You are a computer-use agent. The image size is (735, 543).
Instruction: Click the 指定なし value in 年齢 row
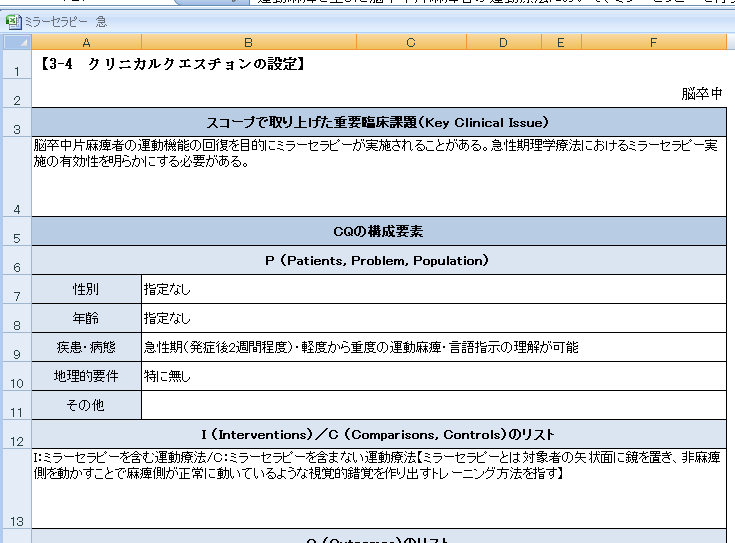(434, 318)
